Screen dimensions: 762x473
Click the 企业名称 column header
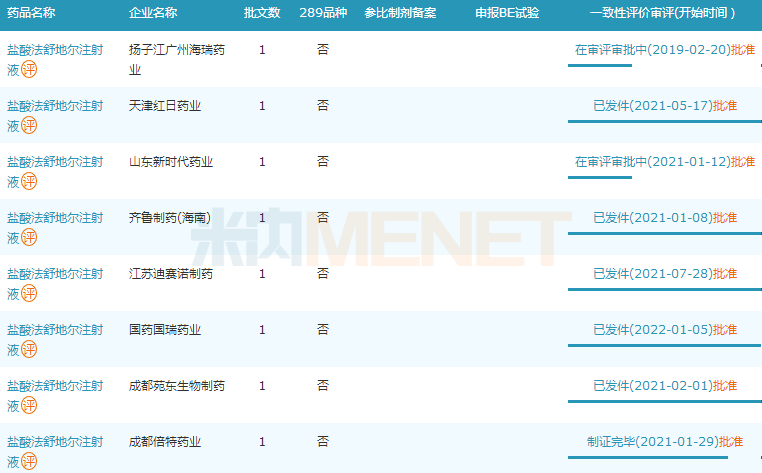pos(153,14)
